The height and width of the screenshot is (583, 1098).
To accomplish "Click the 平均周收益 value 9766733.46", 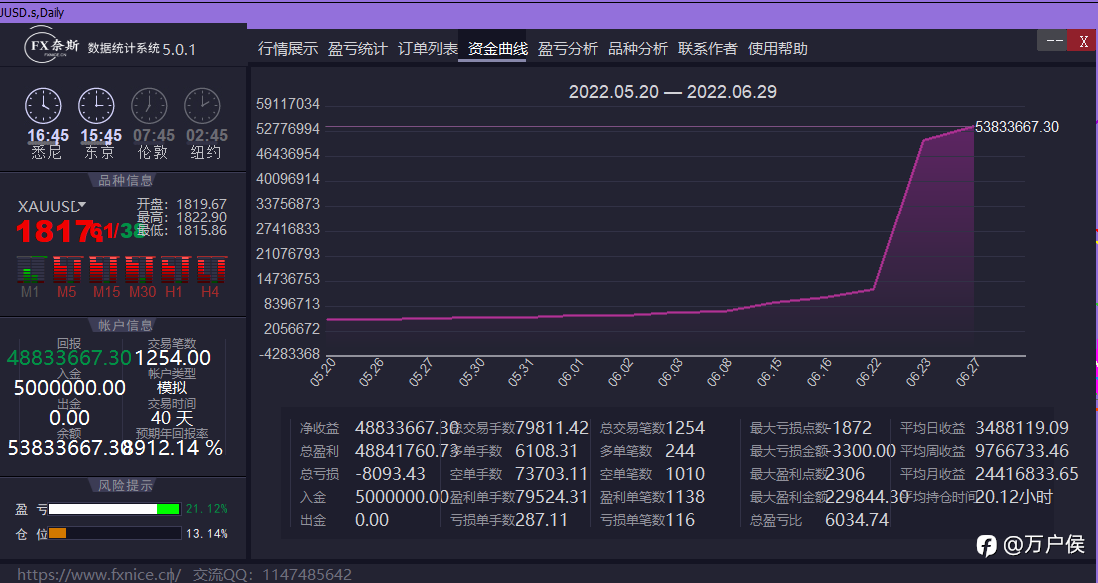I will [1022, 451].
